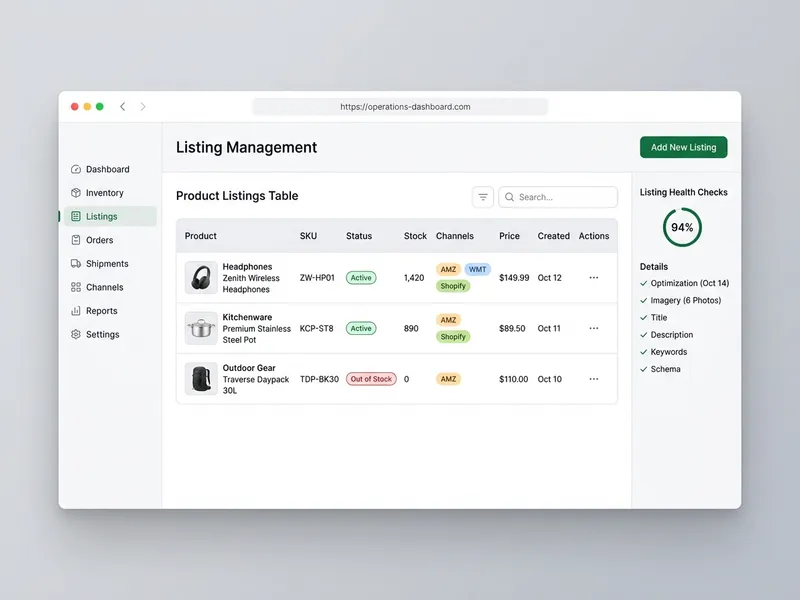
Task: Click the 94% health progress ring
Action: pyautogui.click(x=682, y=227)
